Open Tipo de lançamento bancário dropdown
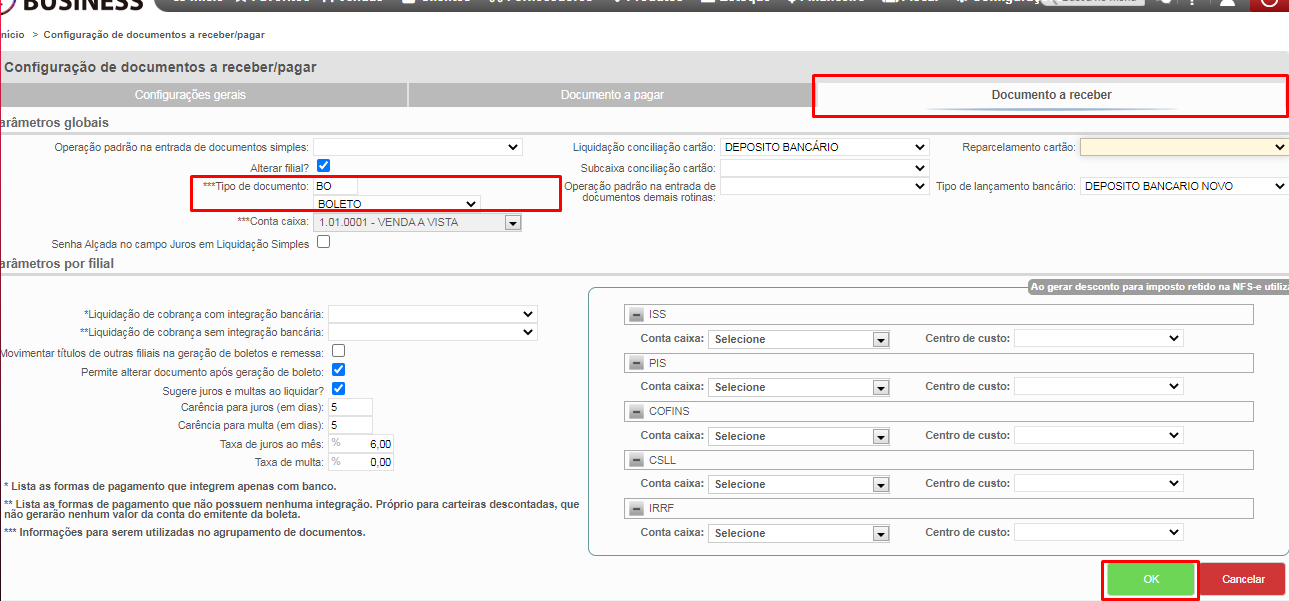The height and width of the screenshot is (601, 1289). pyautogui.click(x=1184, y=186)
